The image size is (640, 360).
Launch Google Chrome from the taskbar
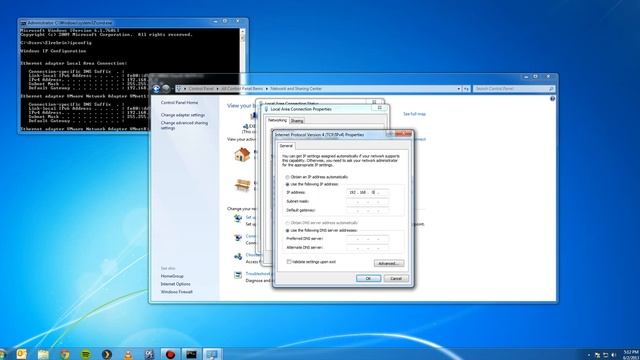click(64, 354)
